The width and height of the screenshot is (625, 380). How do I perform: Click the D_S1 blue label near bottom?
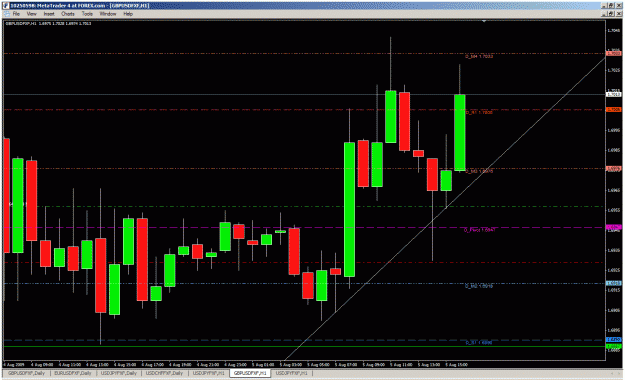click(x=479, y=343)
